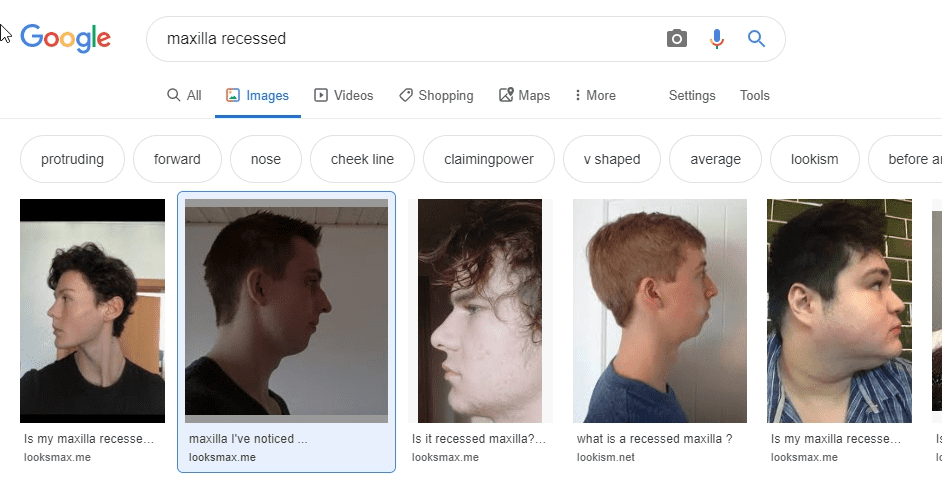Apply the 'claimingpower' filter chip
The height and width of the screenshot is (484, 942).
click(489, 159)
